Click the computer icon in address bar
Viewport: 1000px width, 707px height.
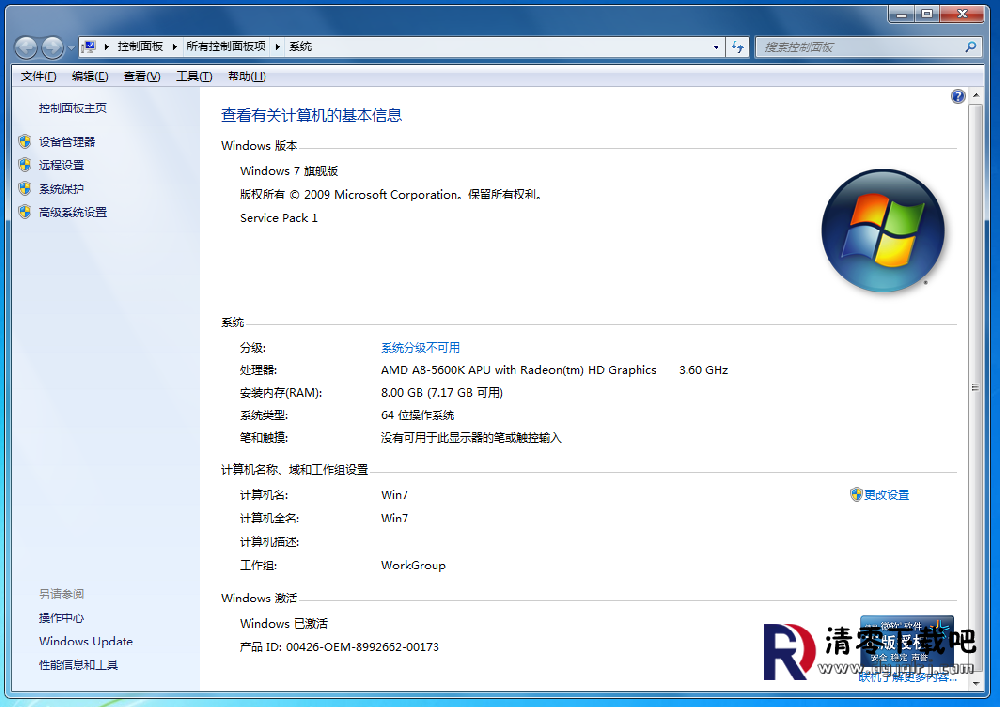(x=89, y=47)
